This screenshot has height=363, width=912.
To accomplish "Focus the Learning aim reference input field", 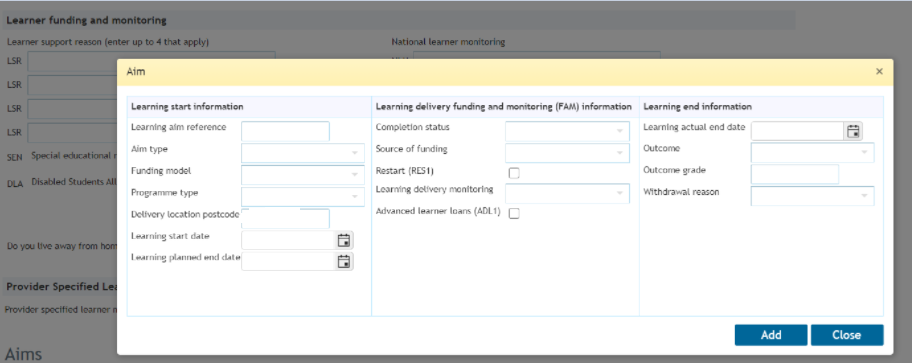I will (x=286, y=131).
